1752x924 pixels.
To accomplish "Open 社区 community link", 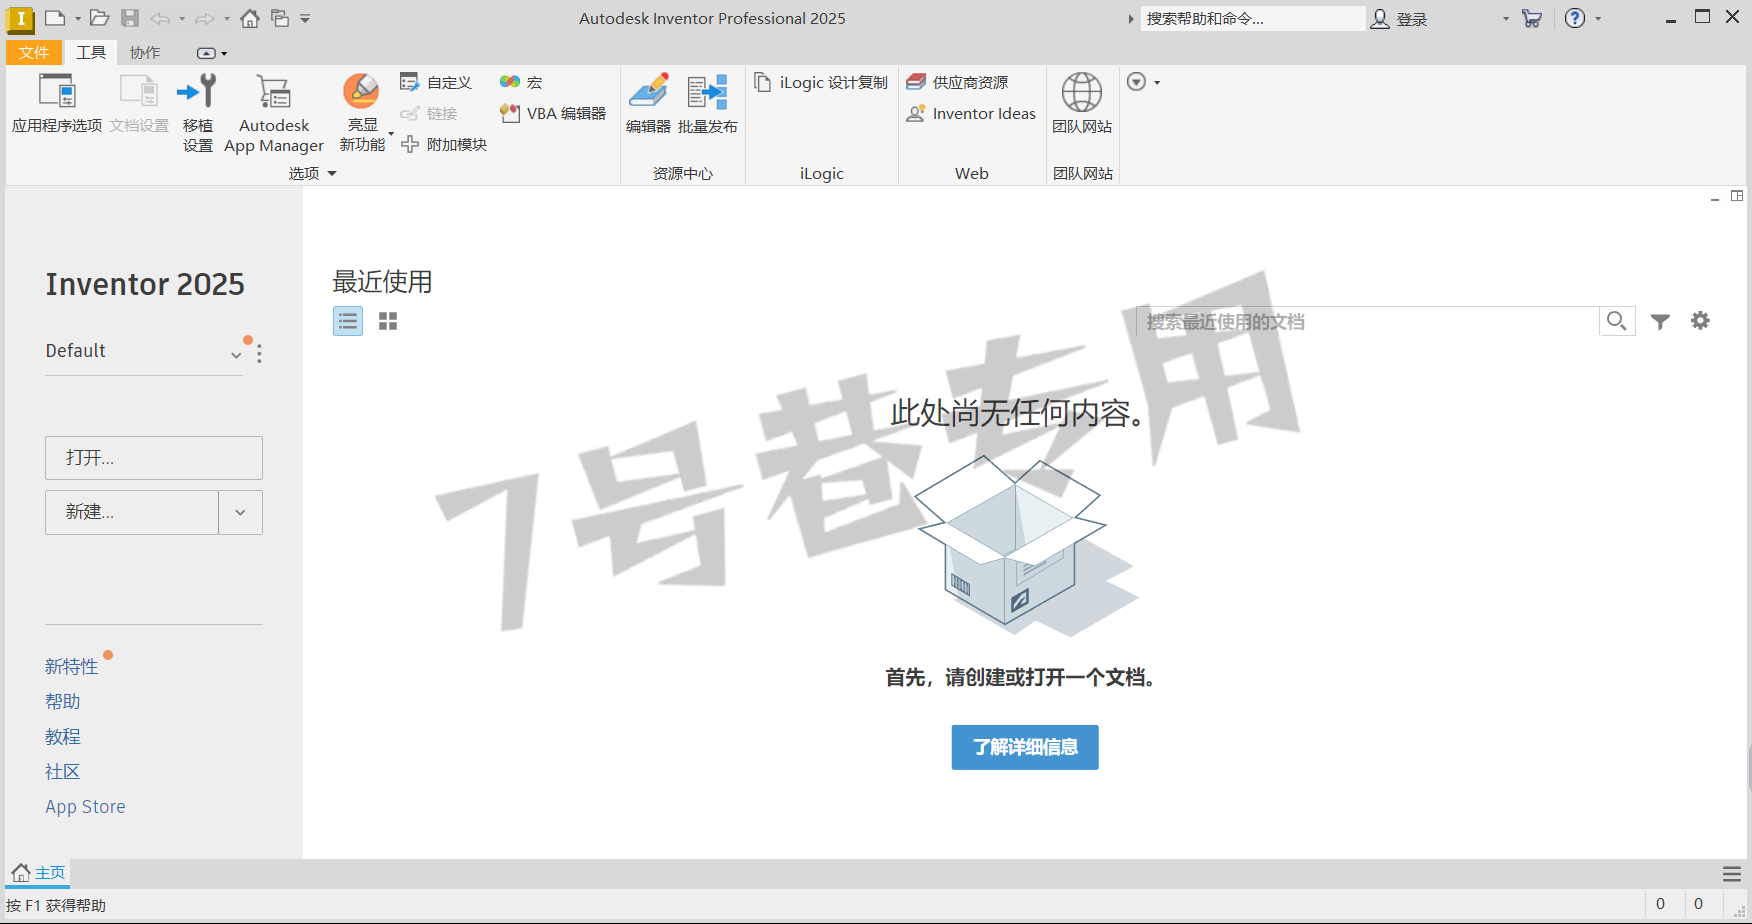I will (x=63, y=771).
